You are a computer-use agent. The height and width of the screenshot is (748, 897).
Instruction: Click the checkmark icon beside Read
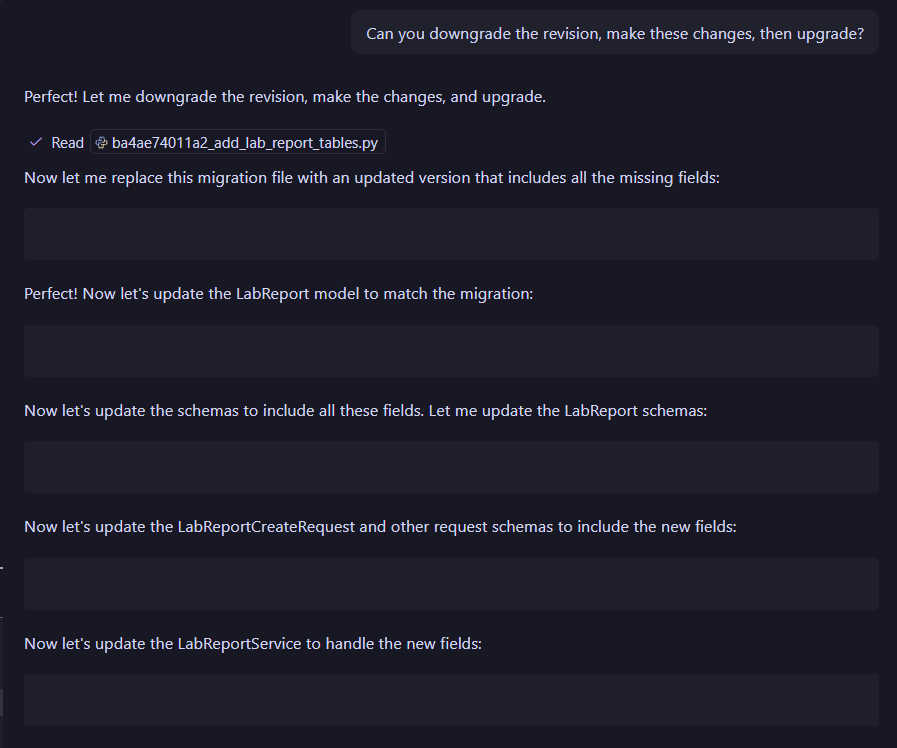(36, 143)
